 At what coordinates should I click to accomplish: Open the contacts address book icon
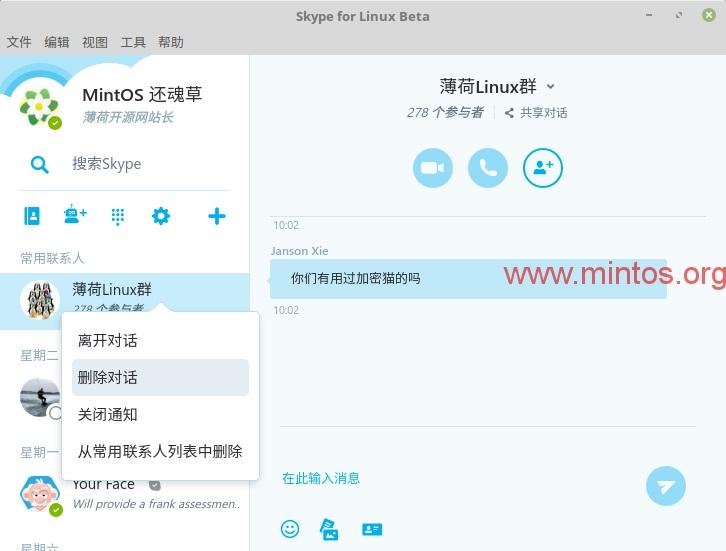click(x=32, y=216)
